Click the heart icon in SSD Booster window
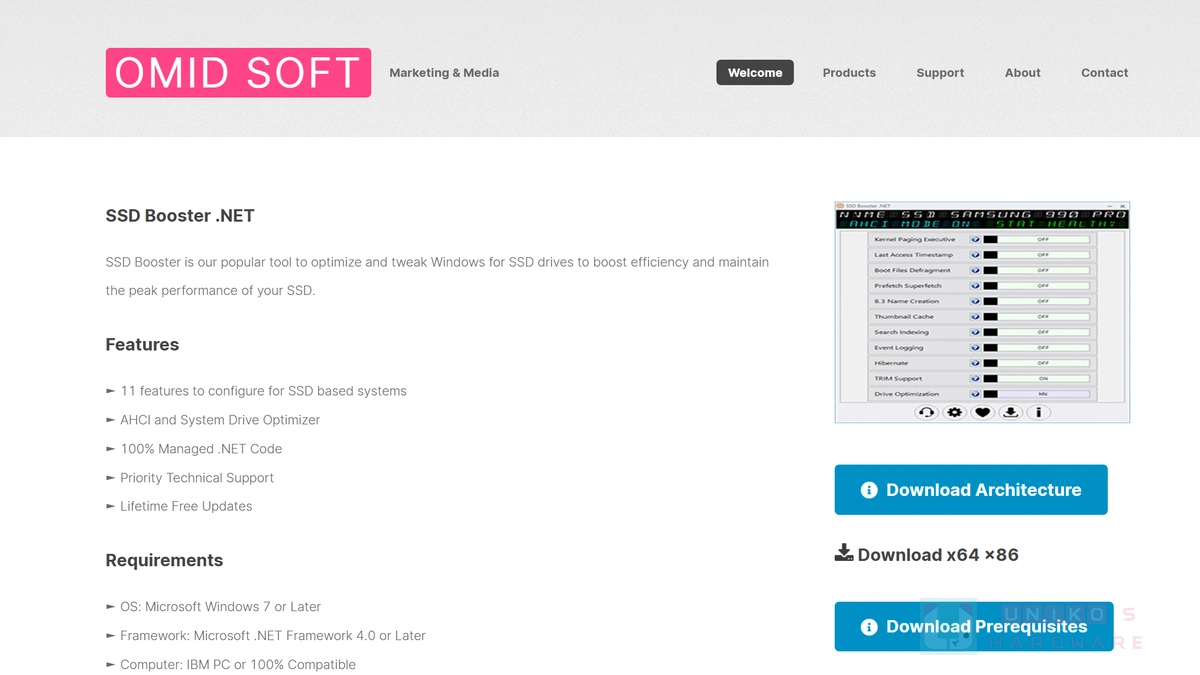The image size is (1200, 675). coord(982,412)
